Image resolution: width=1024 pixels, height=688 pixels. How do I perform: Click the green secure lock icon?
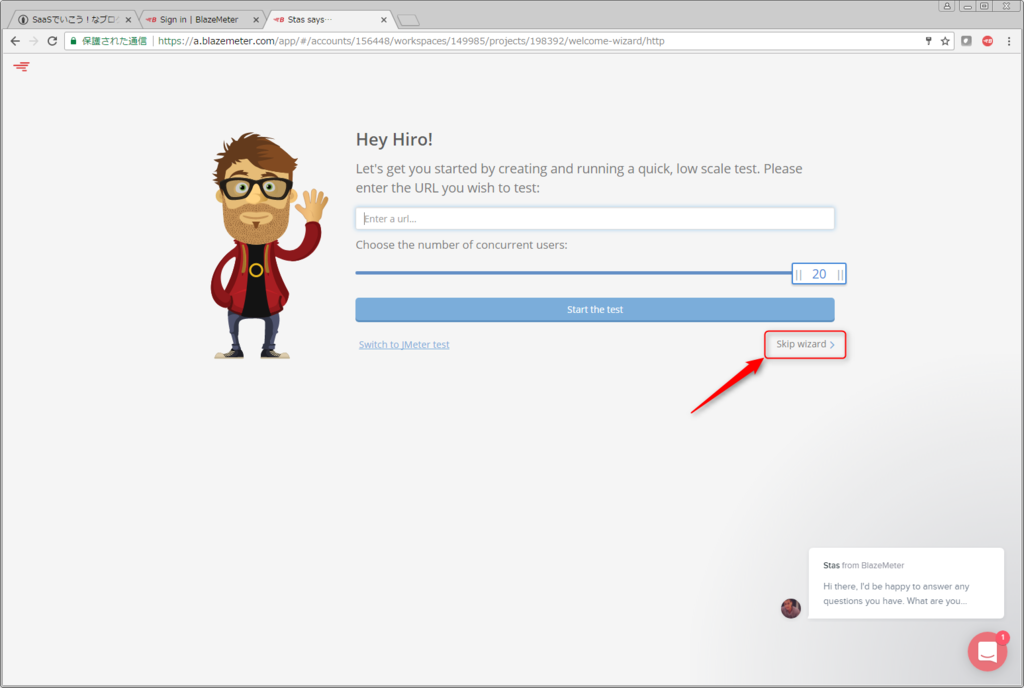pyautogui.click(x=74, y=40)
